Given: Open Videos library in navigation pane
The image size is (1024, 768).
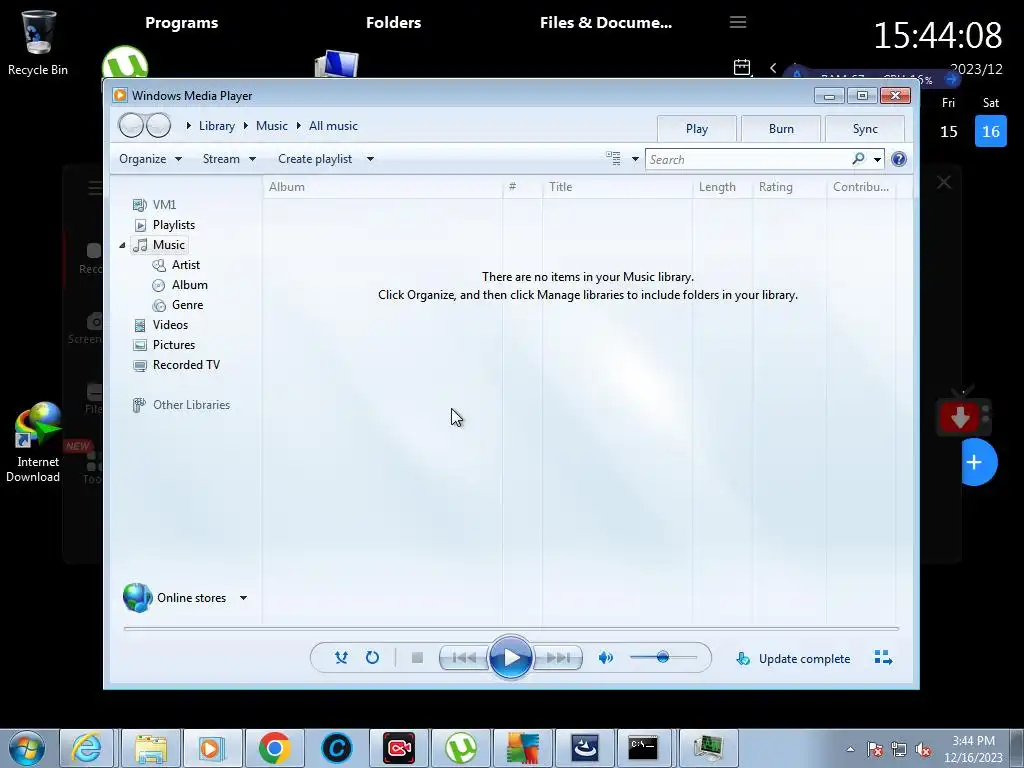Looking at the screenshot, I should click(x=170, y=325).
